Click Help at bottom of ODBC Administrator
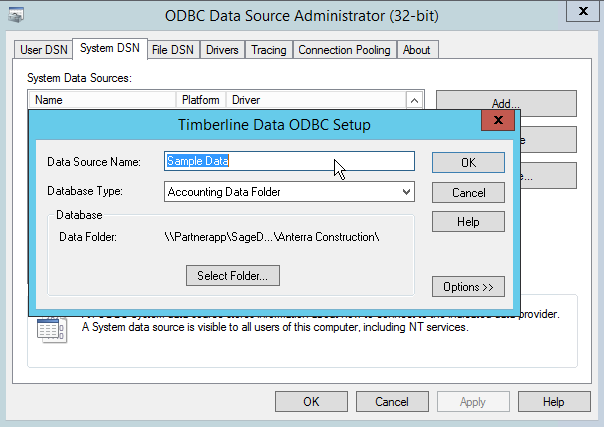604x427 pixels. [x=553, y=401]
